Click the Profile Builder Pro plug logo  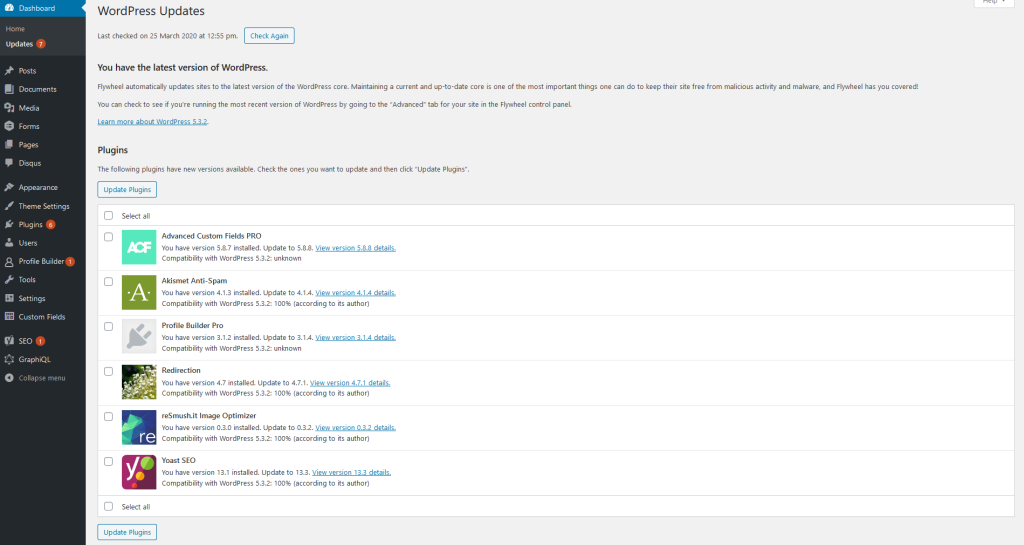[139, 337]
